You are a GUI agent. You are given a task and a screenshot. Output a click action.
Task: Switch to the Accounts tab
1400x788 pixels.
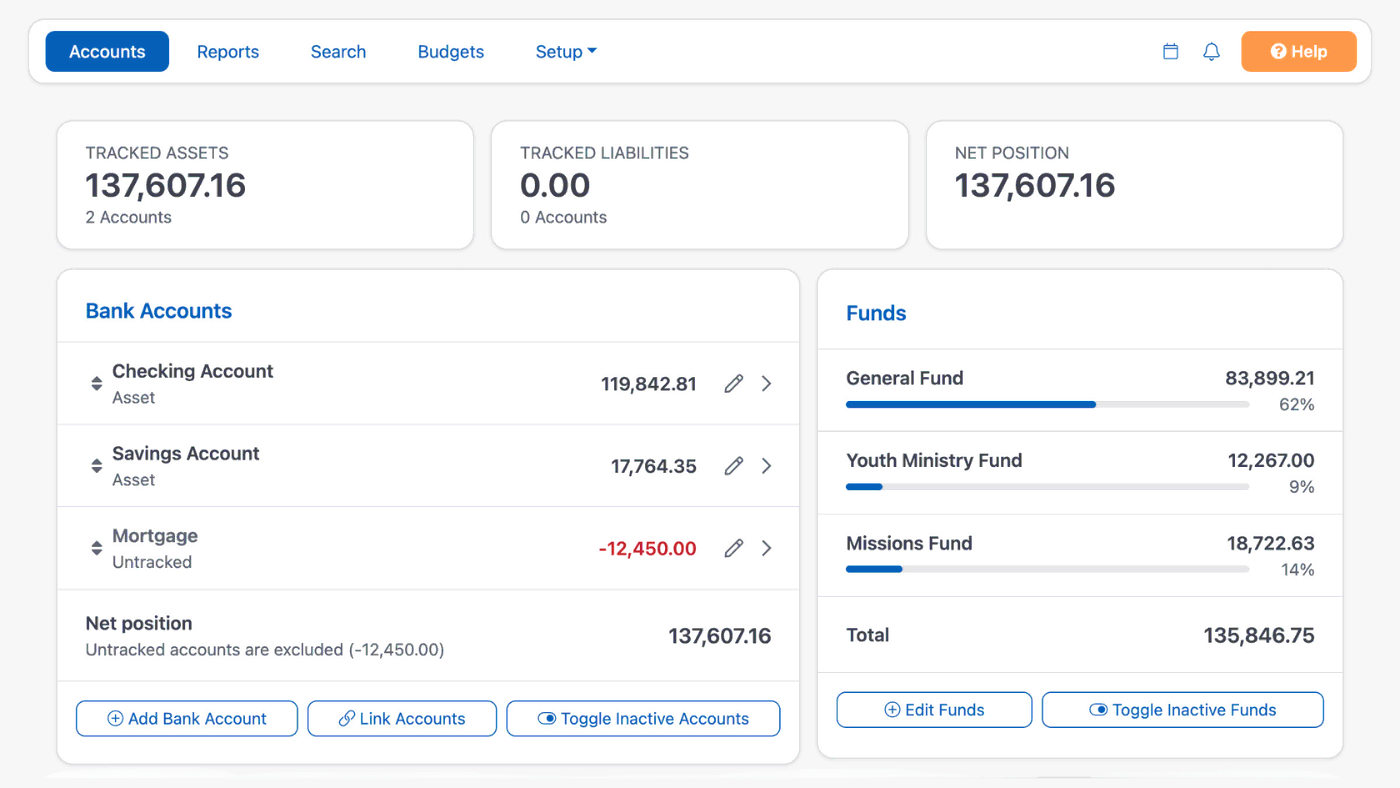pos(107,52)
